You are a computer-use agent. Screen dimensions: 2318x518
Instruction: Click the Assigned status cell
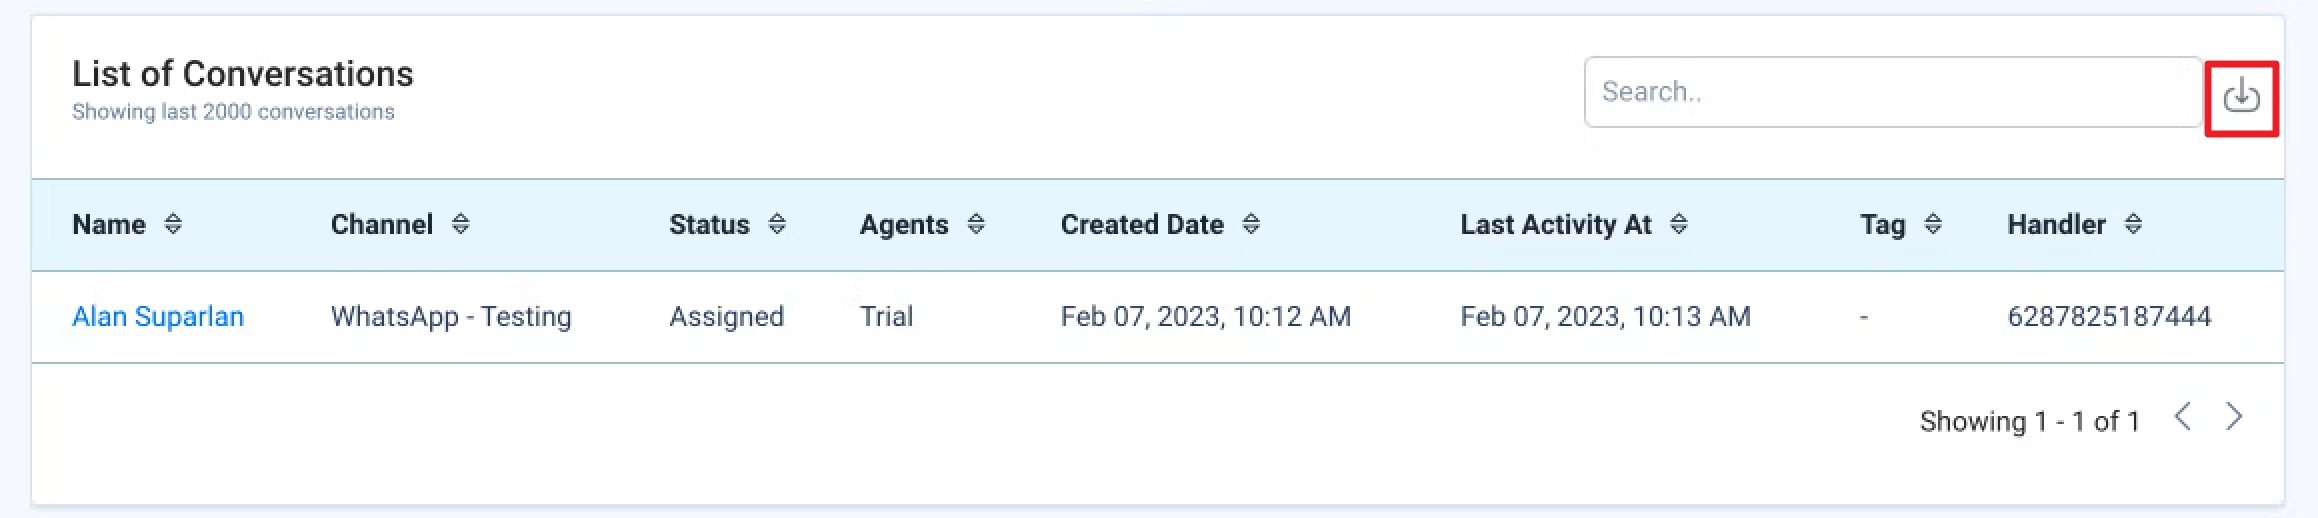click(x=727, y=317)
